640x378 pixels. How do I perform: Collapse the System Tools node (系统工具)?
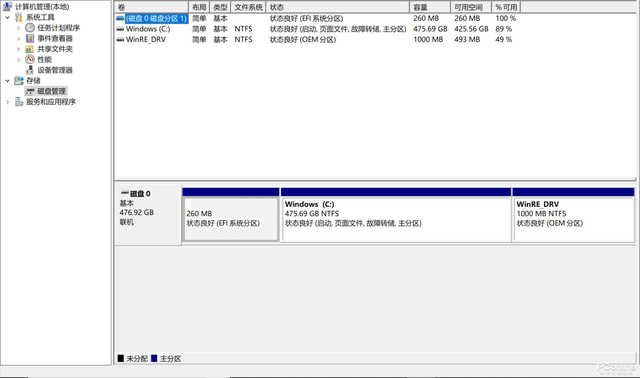tap(7, 18)
